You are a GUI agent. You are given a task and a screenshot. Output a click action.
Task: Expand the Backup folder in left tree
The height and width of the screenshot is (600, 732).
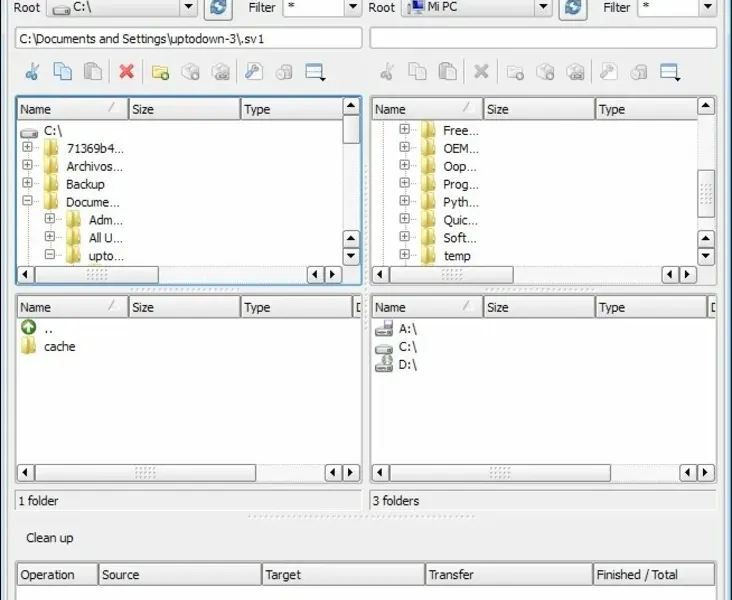pos(27,183)
